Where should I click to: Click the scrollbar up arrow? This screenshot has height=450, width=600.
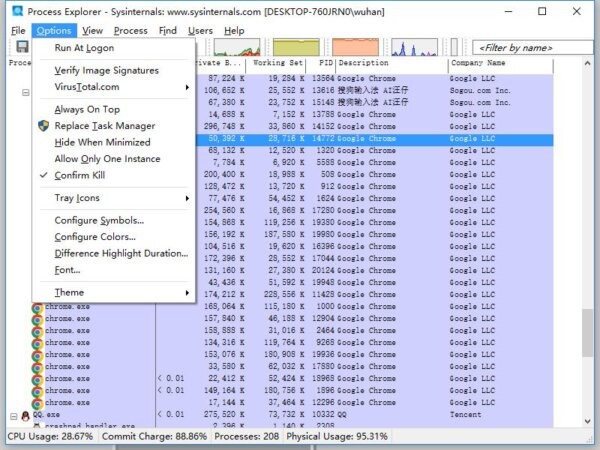(587, 63)
